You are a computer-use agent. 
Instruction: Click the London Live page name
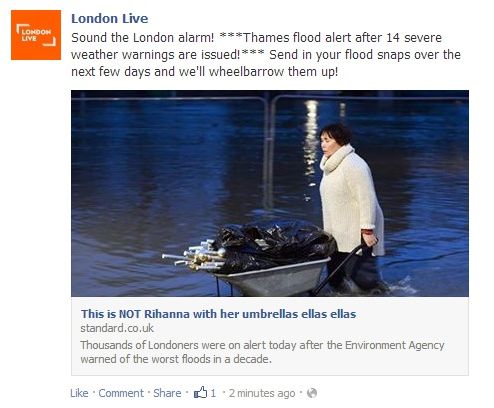click(110, 19)
